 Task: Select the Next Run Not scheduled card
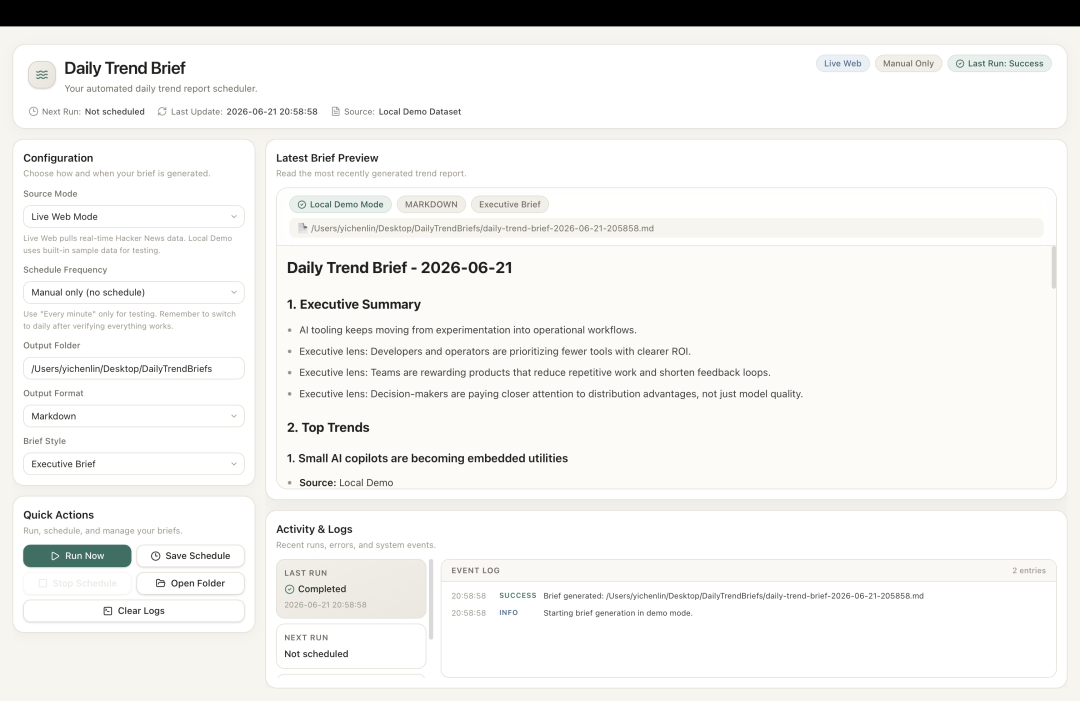point(351,646)
